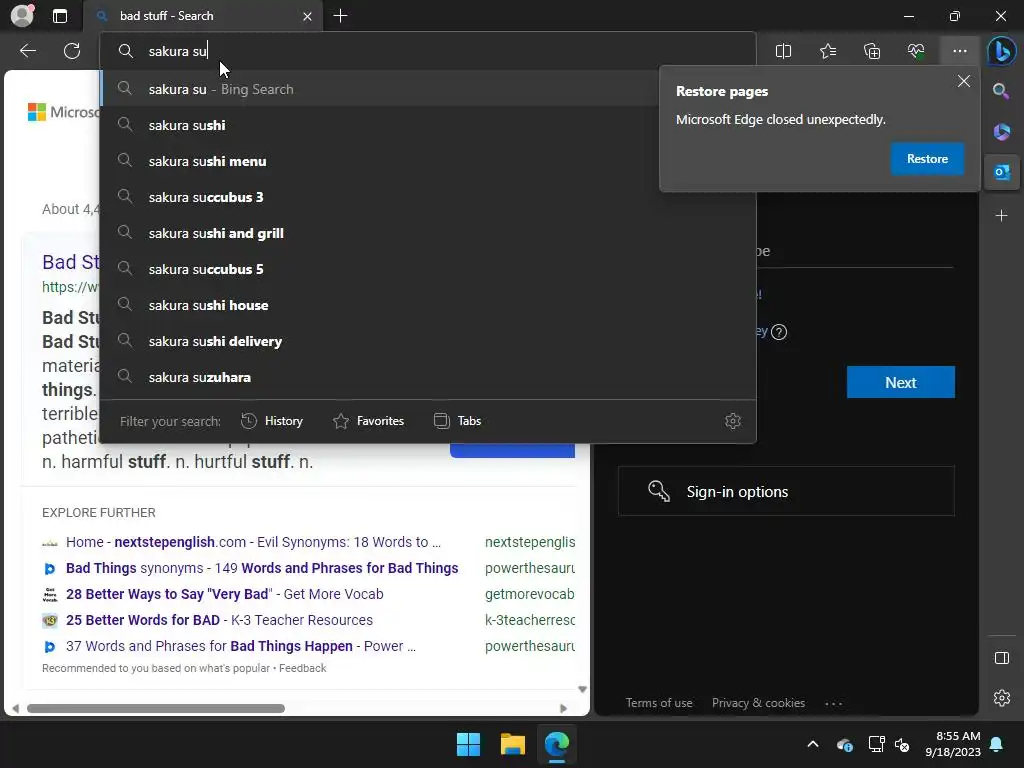
Task: Open Sign-in options
Action: pyautogui.click(x=786, y=491)
